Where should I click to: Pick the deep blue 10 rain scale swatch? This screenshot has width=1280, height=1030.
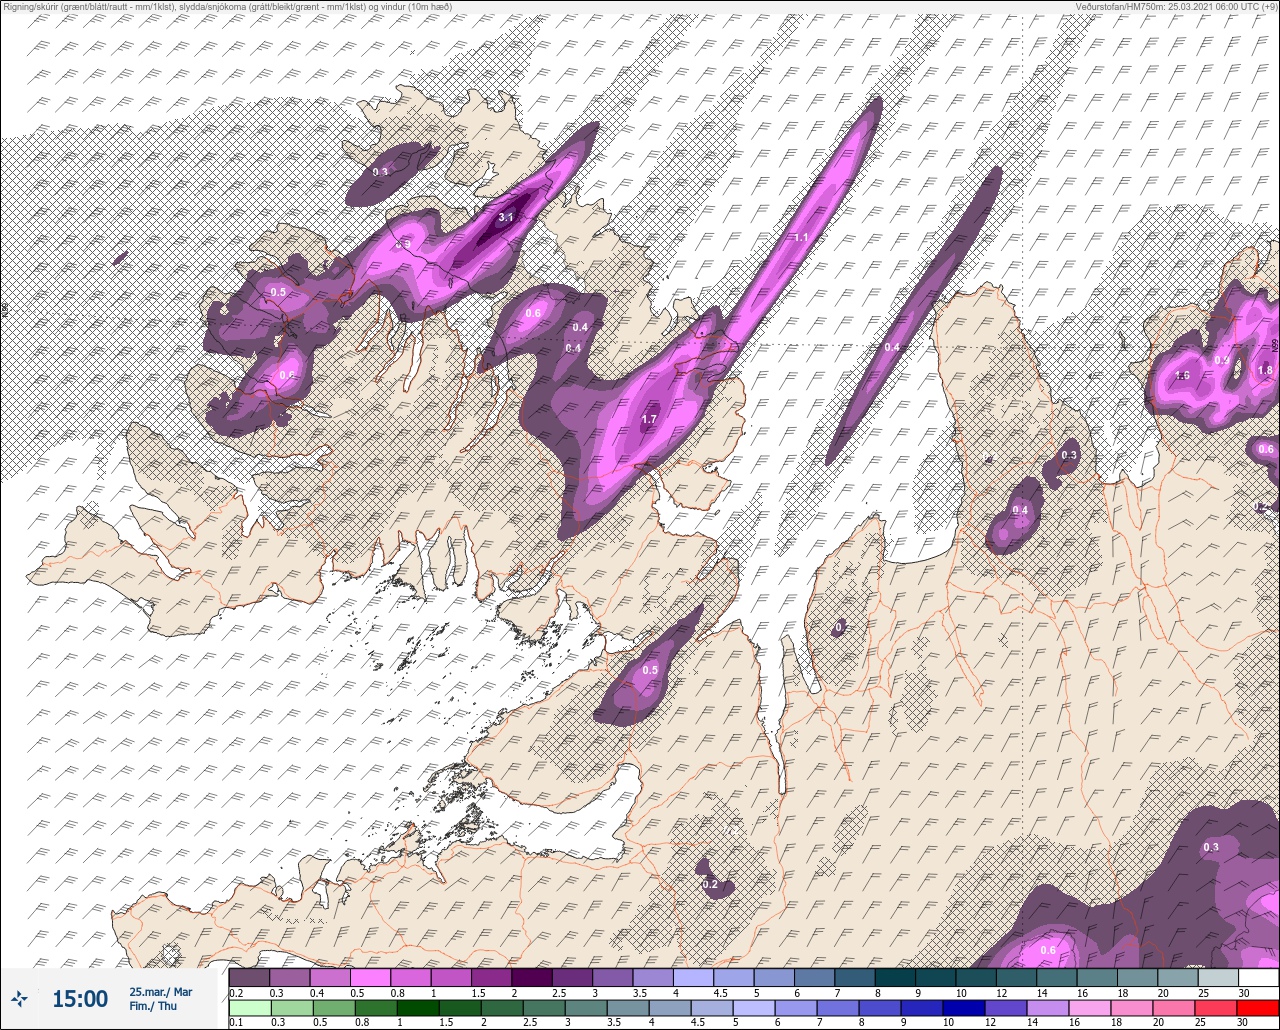(x=965, y=1008)
